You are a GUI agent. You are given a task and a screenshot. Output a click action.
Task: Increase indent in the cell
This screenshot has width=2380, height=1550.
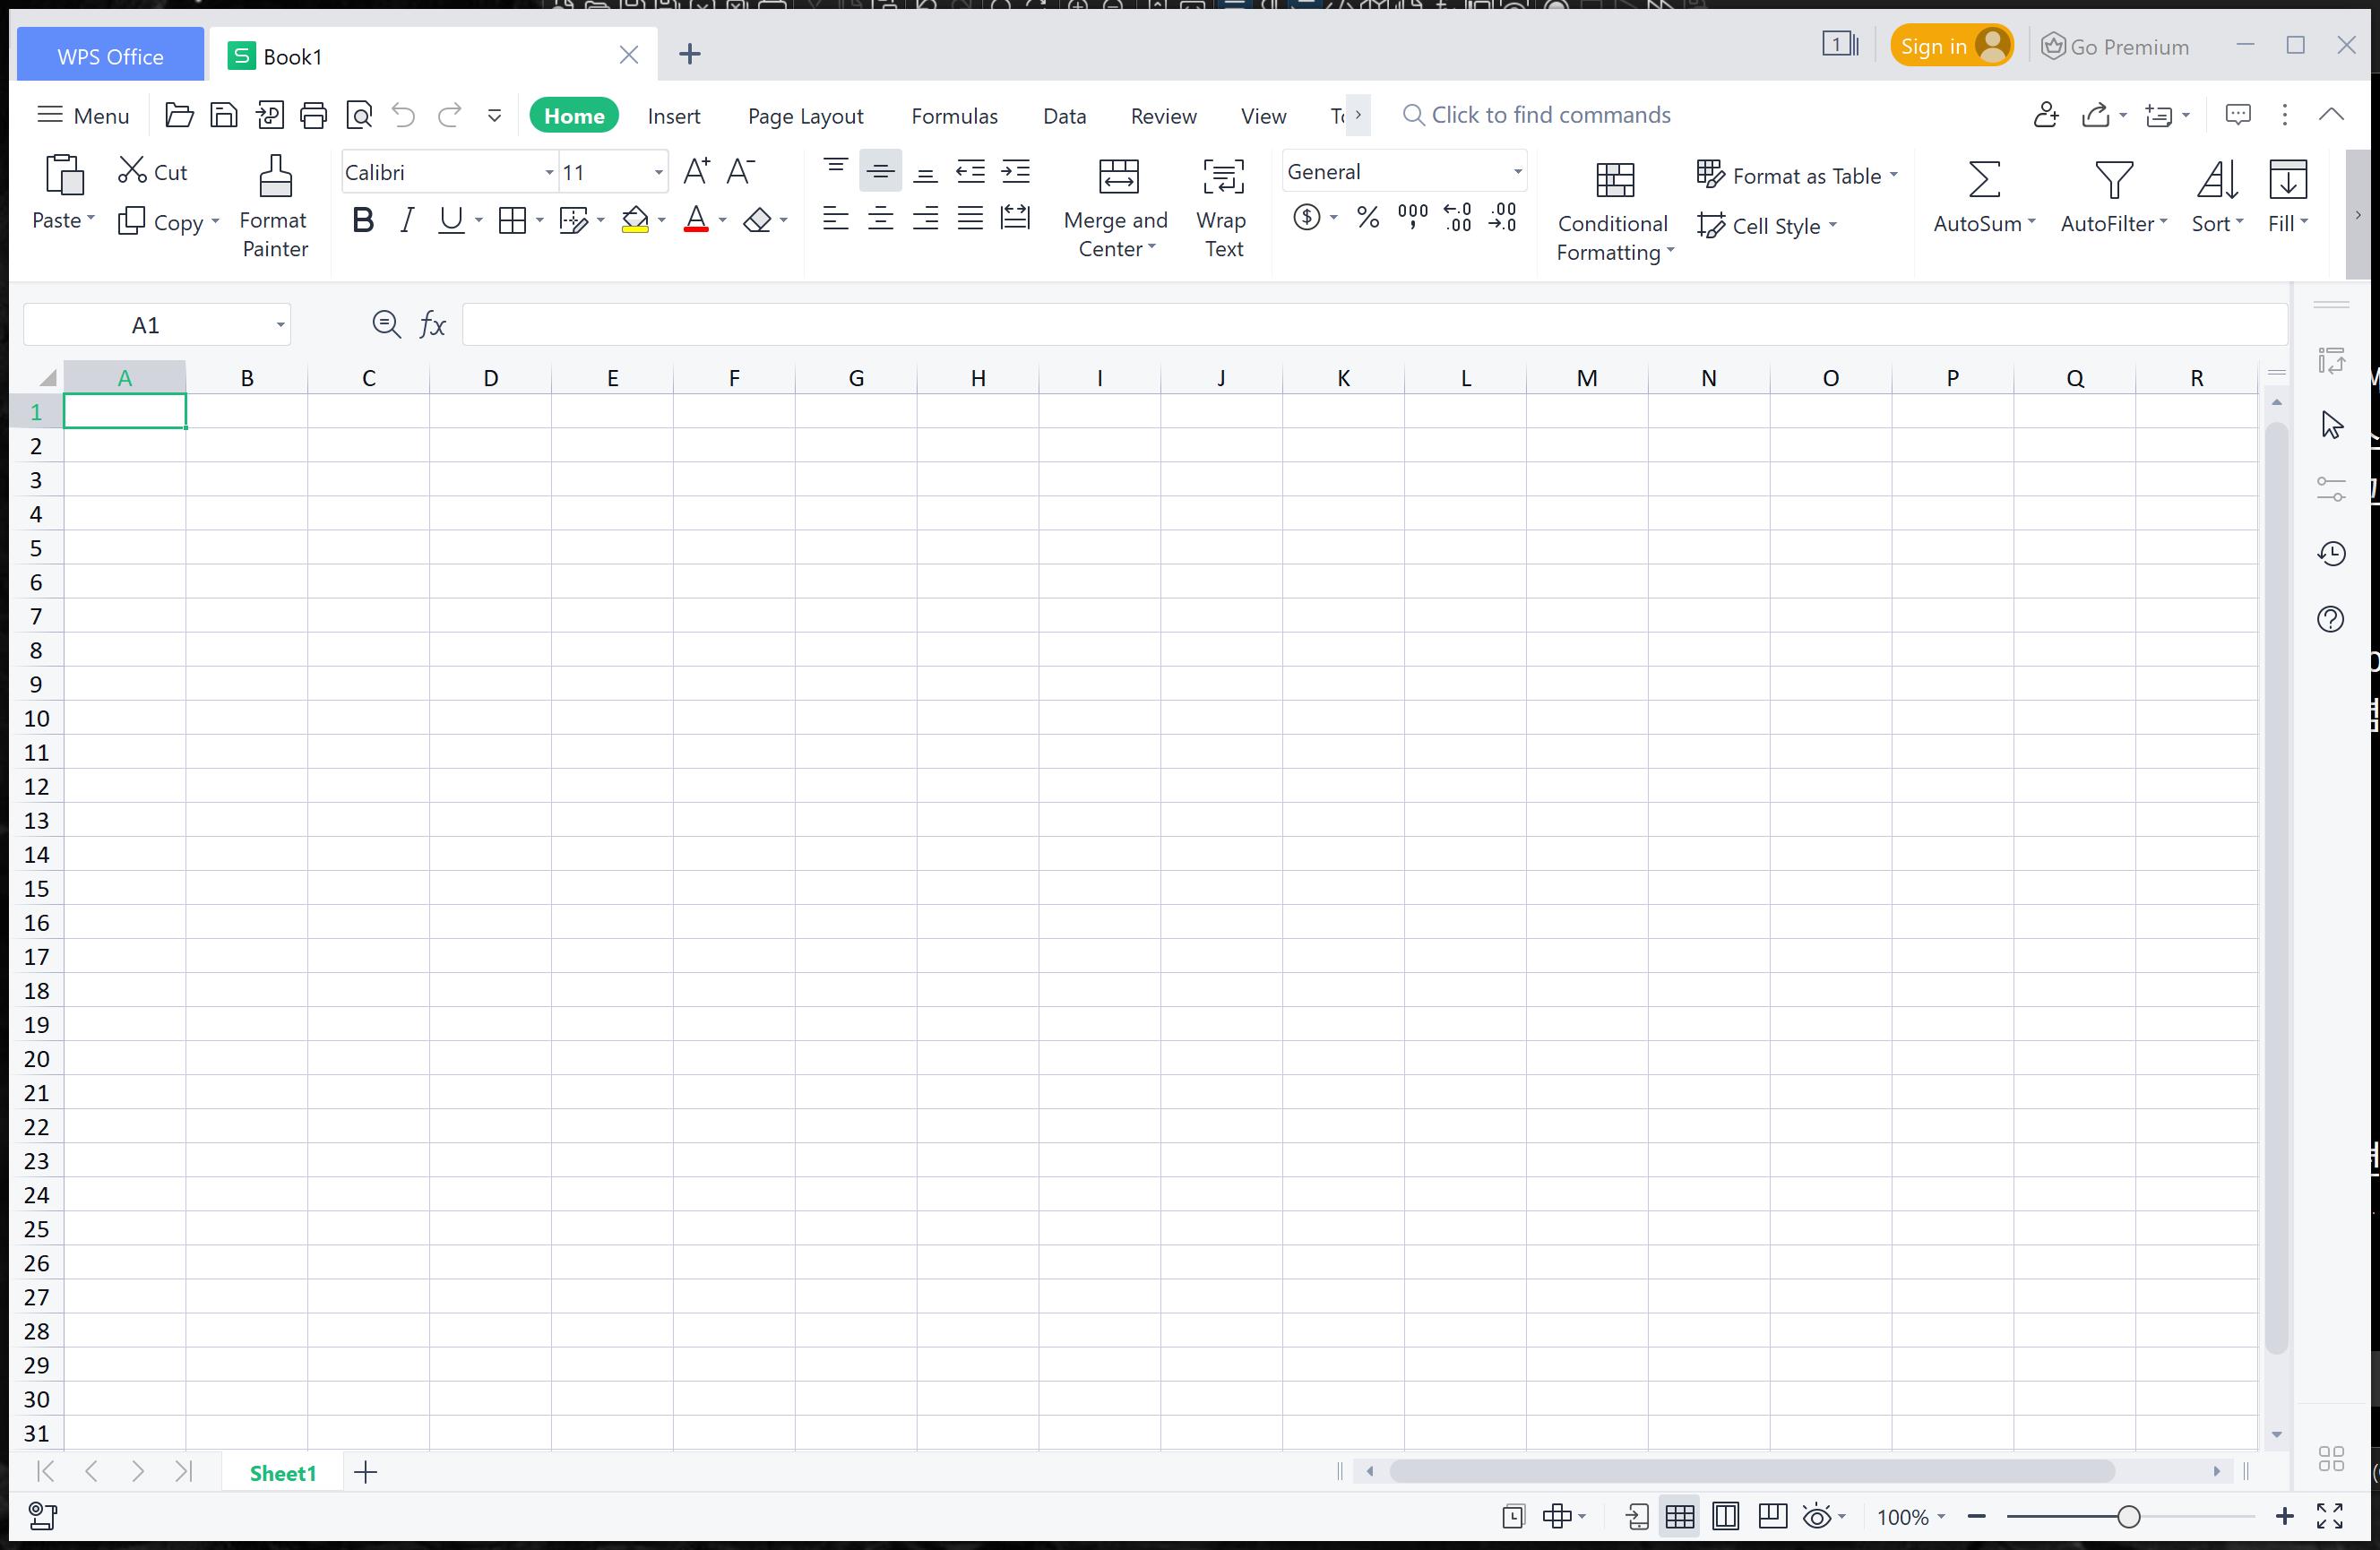click(1016, 171)
